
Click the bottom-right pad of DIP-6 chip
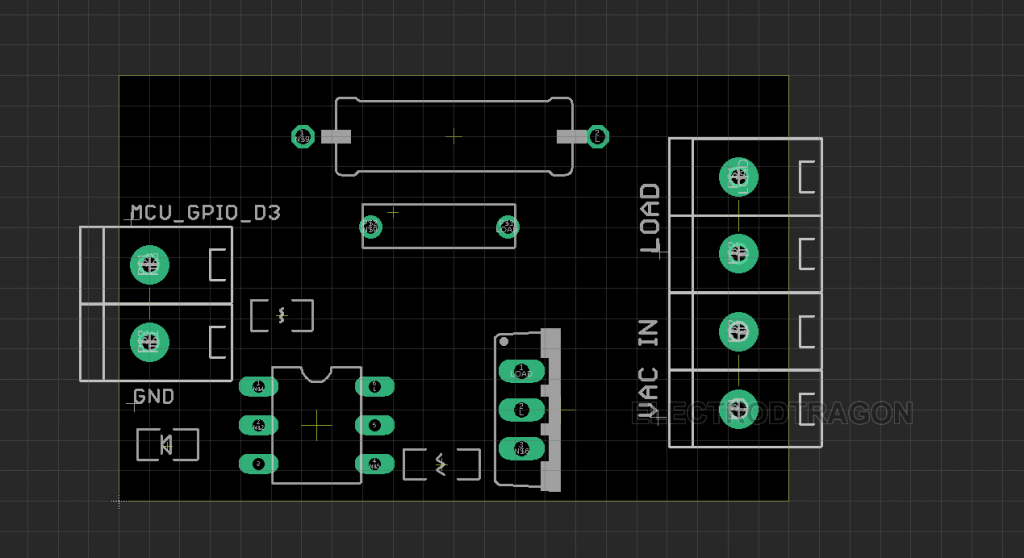375,463
